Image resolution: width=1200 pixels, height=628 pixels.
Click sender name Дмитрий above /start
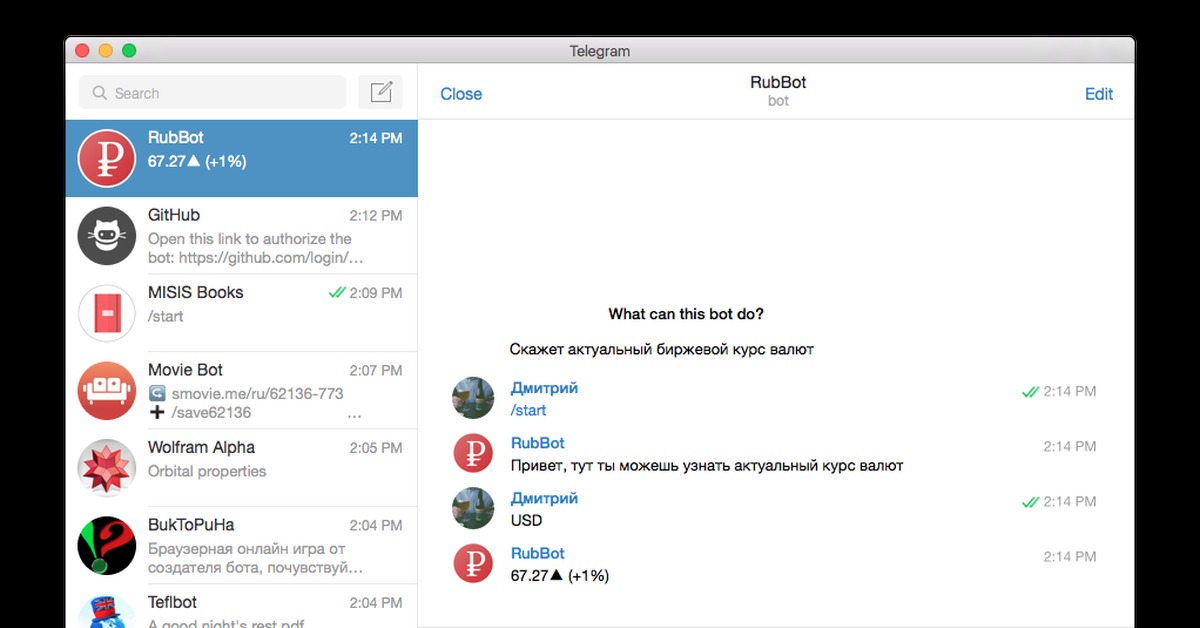[x=544, y=388]
